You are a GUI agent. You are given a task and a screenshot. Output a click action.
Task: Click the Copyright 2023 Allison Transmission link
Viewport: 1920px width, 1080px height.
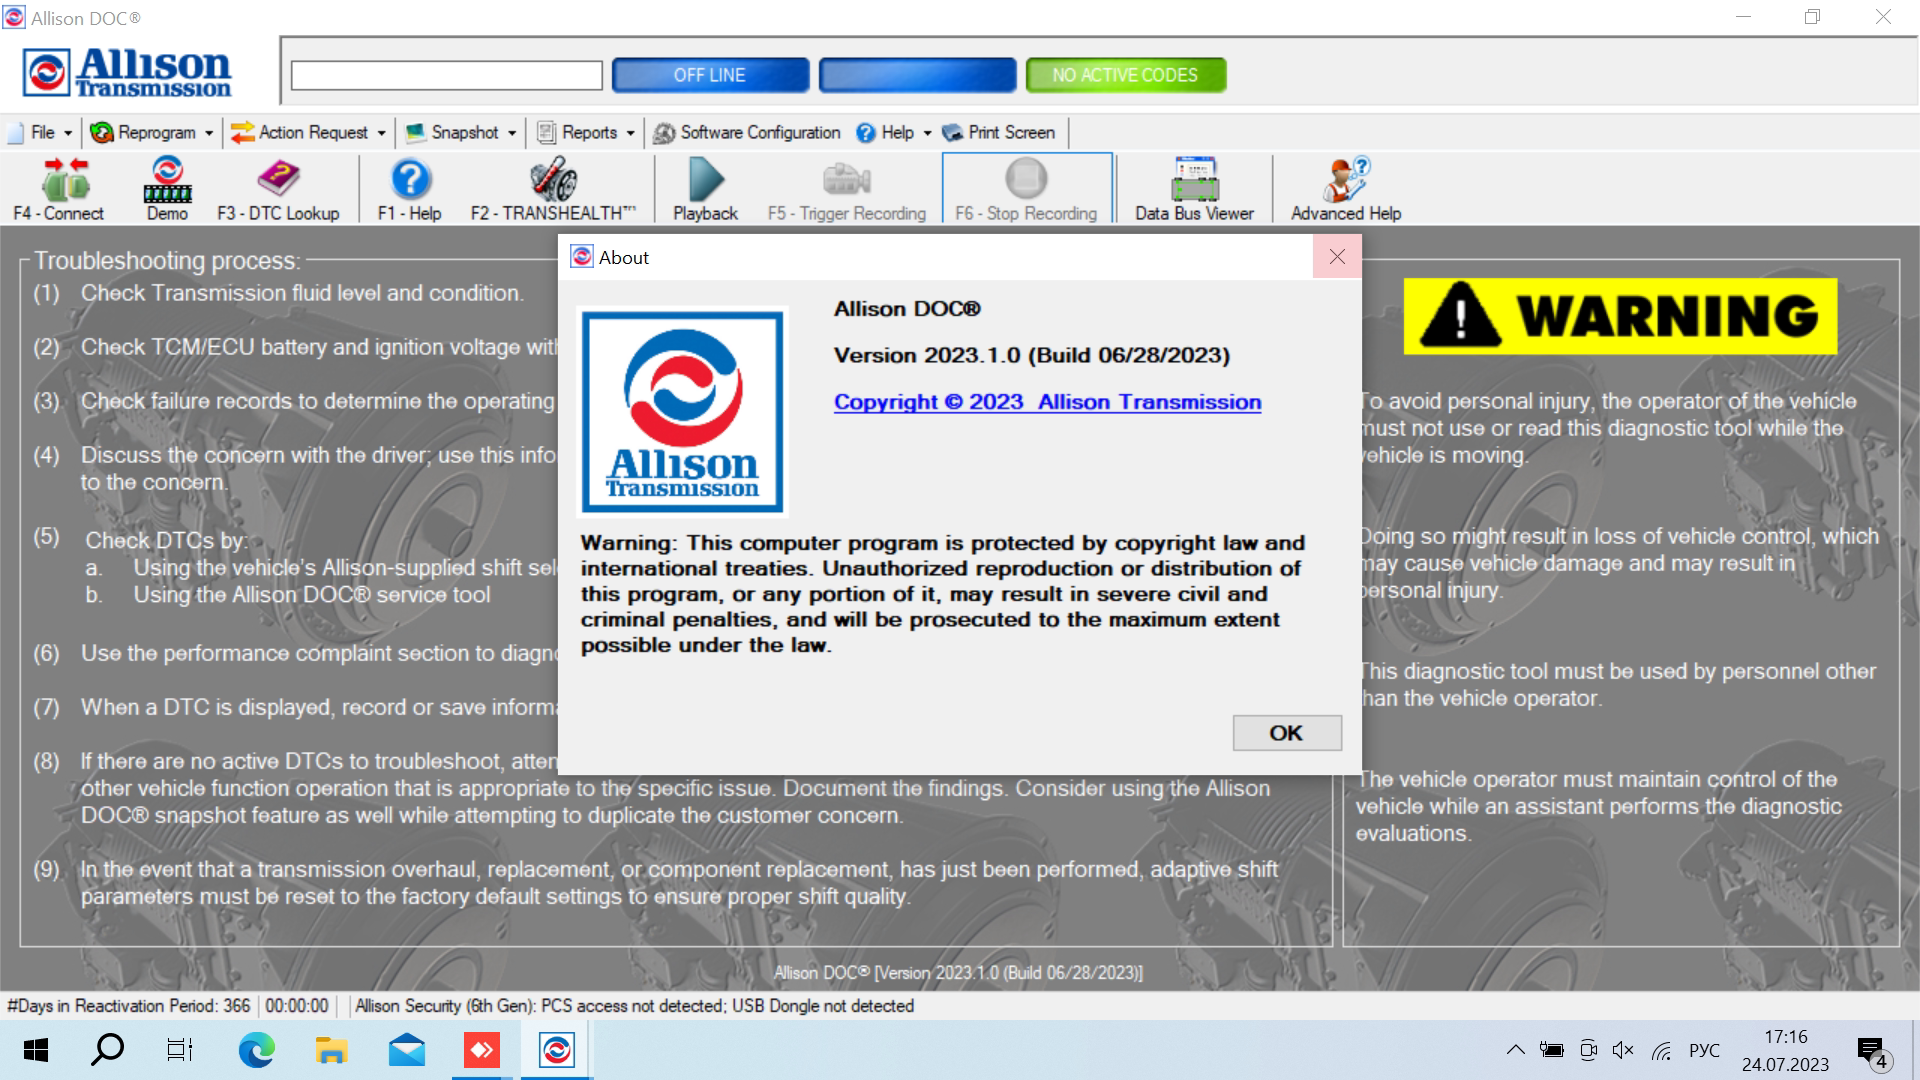(1047, 401)
